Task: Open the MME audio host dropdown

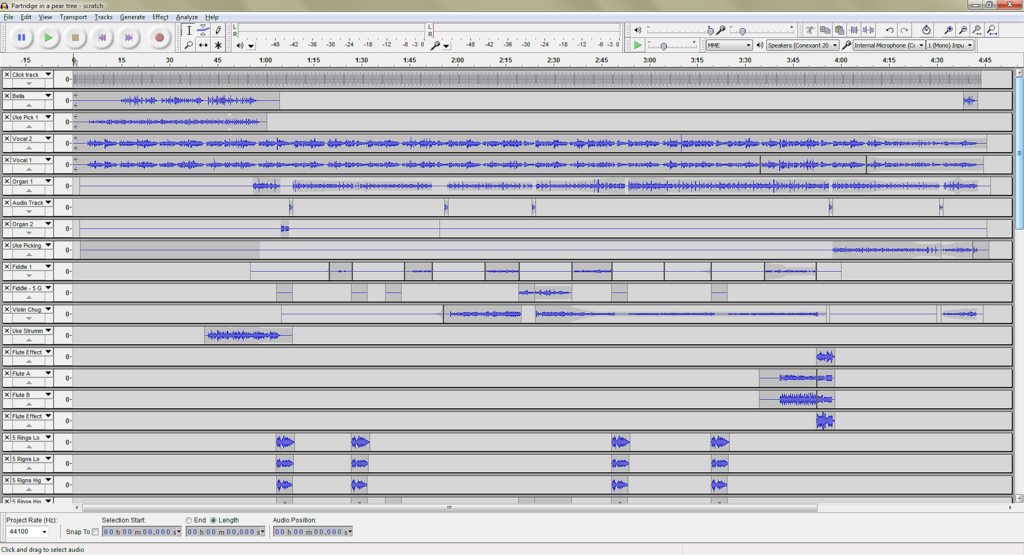Action: [x=729, y=45]
